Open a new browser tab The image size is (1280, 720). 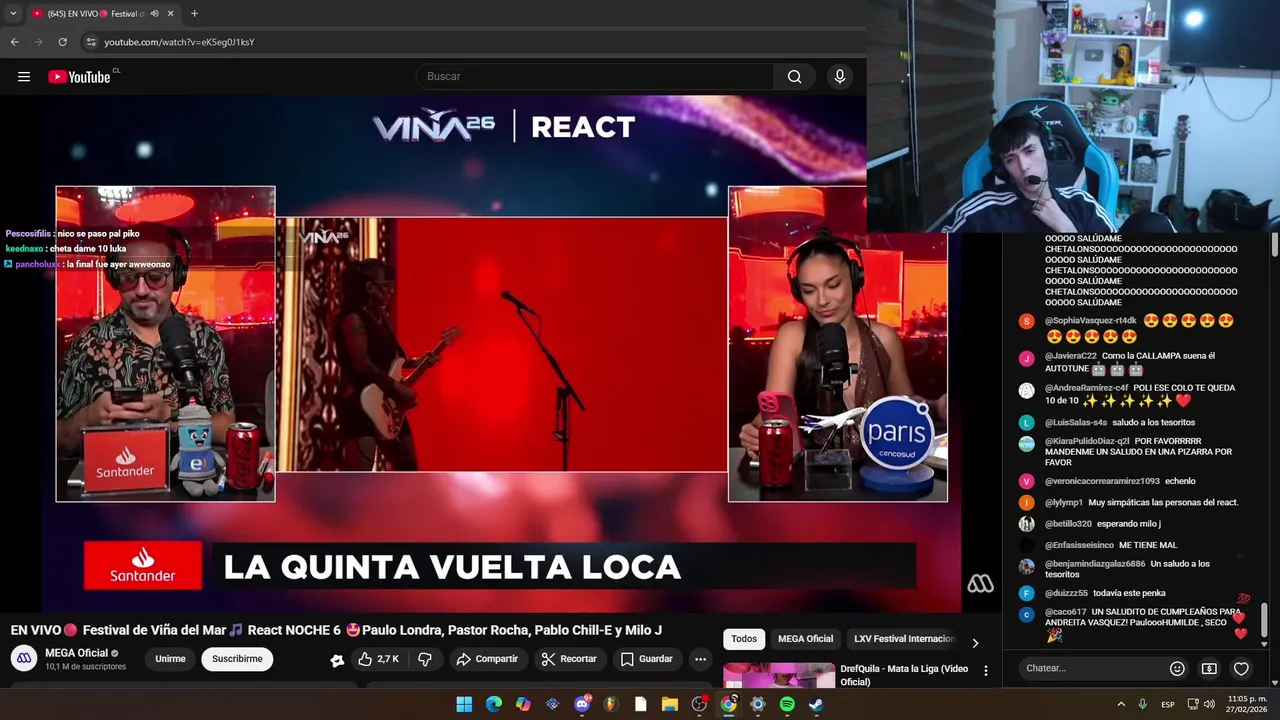pyautogui.click(x=194, y=14)
